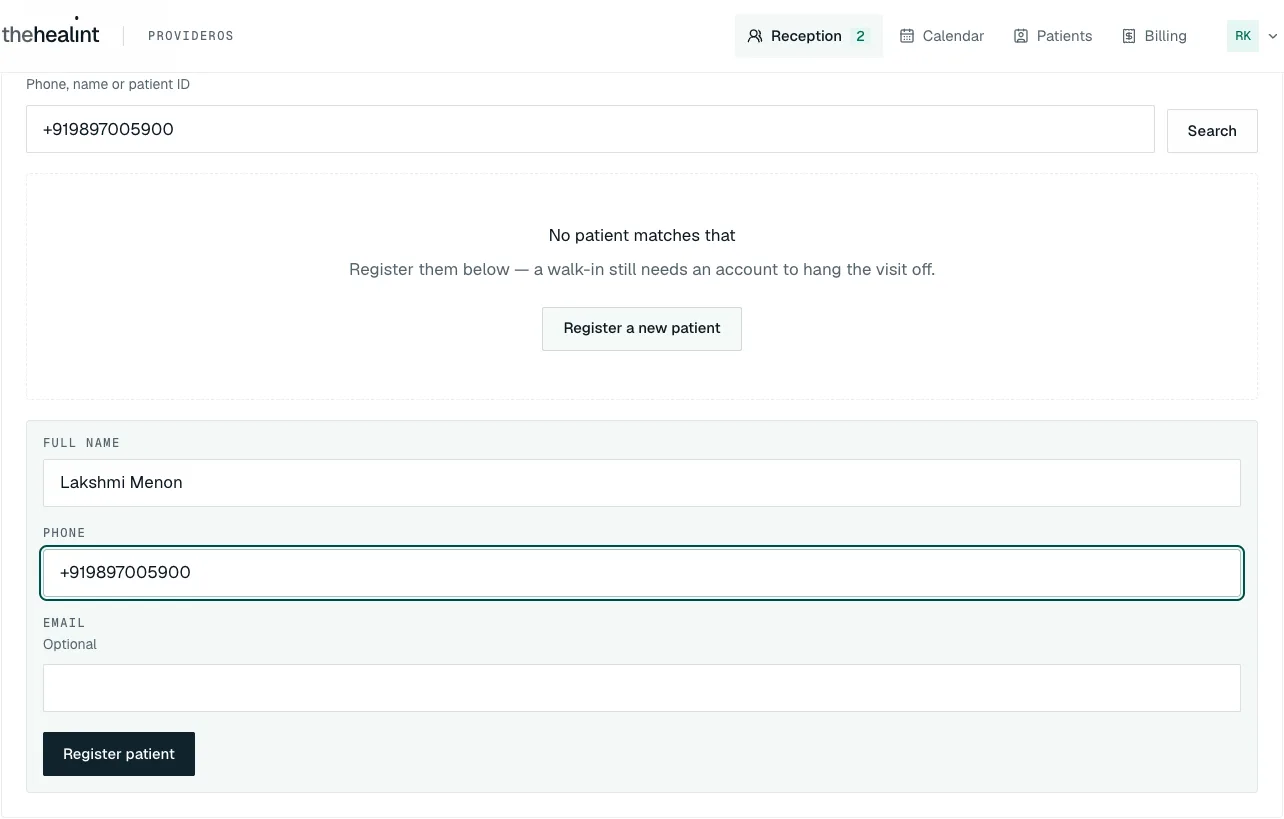The height and width of the screenshot is (819, 1284).
Task: Click the Reception count badge showing 2
Action: [860, 36]
